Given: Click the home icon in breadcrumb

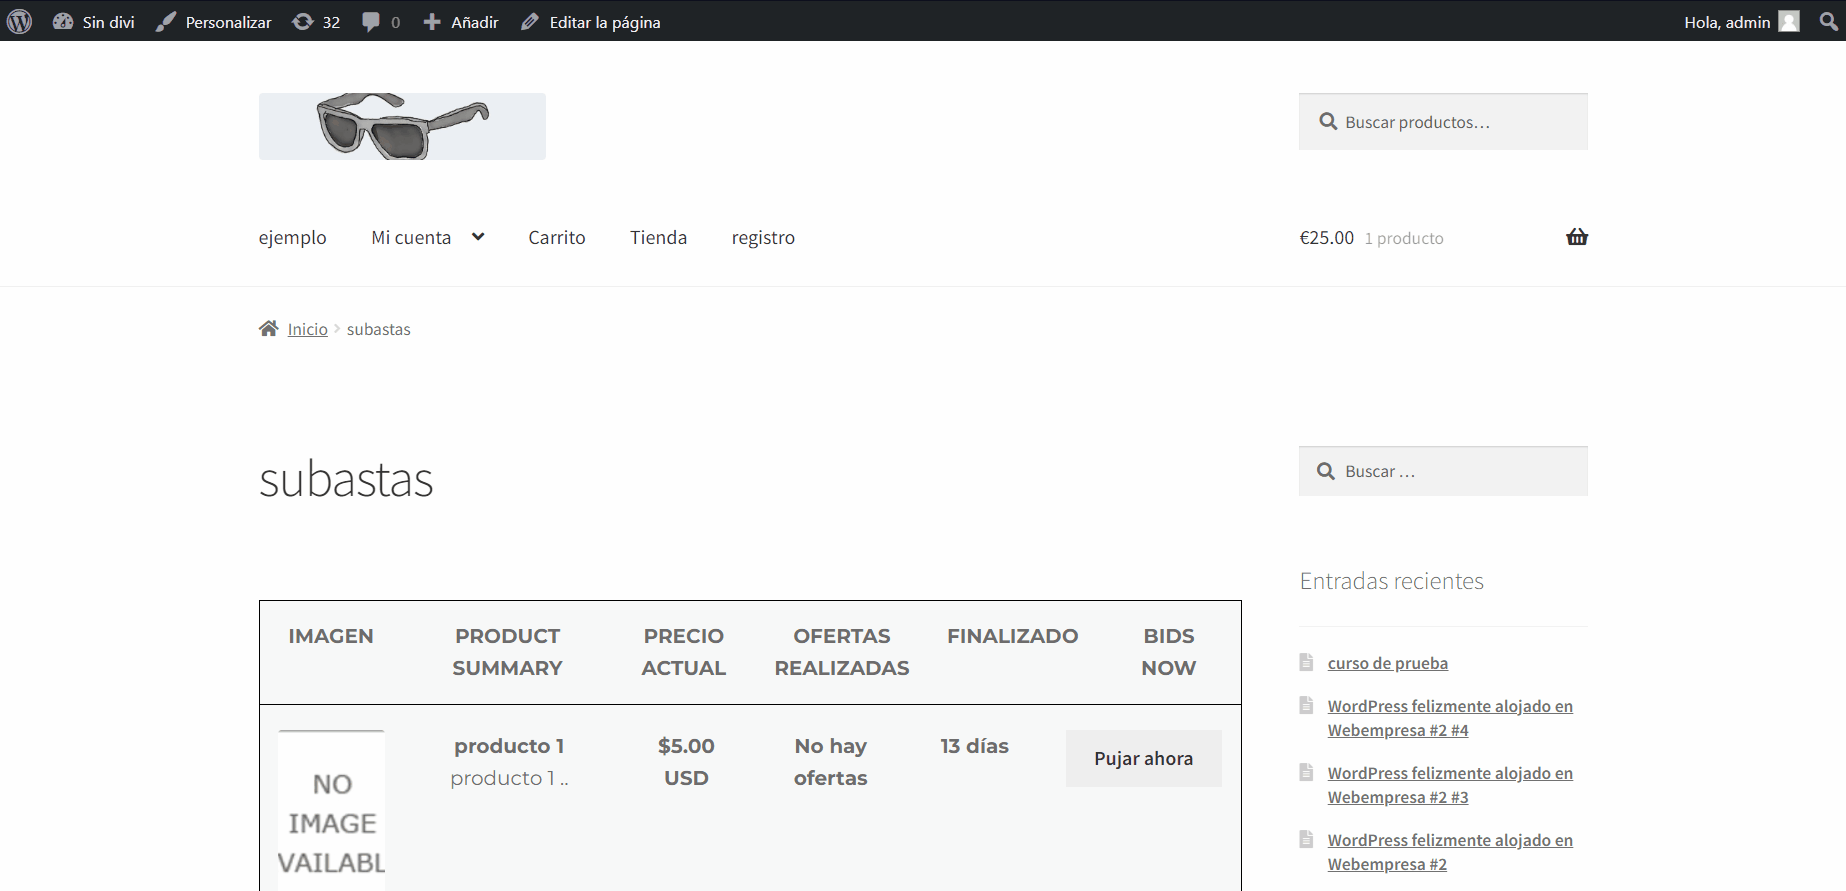Looking at the screenshot, I should (x=268, y=329).
